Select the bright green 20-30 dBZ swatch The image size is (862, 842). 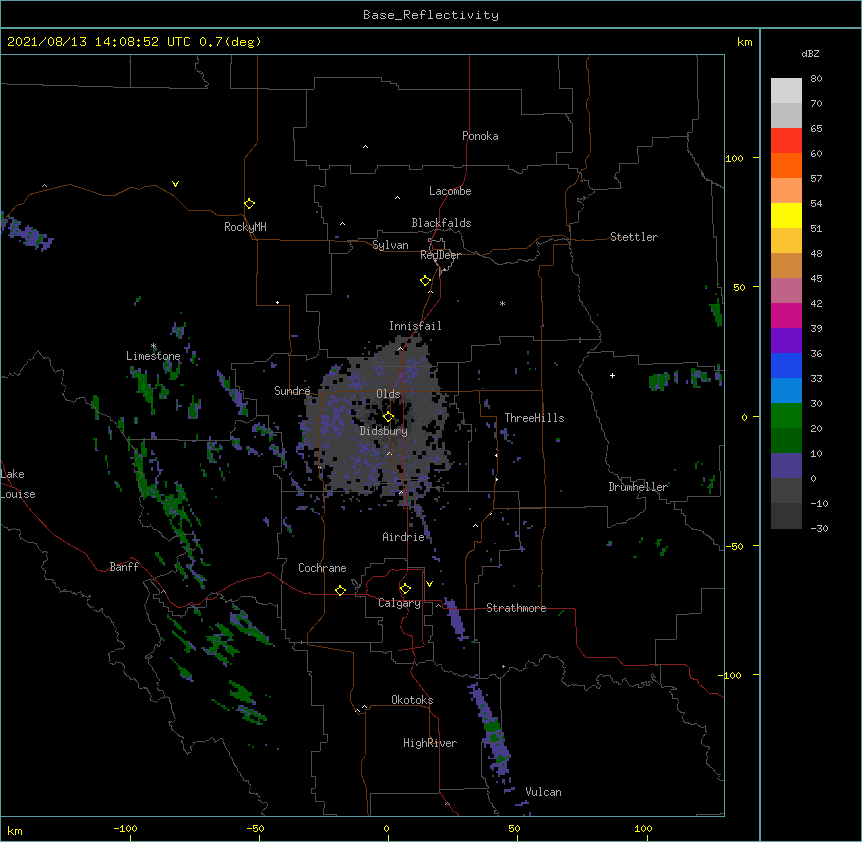(786, 416)
